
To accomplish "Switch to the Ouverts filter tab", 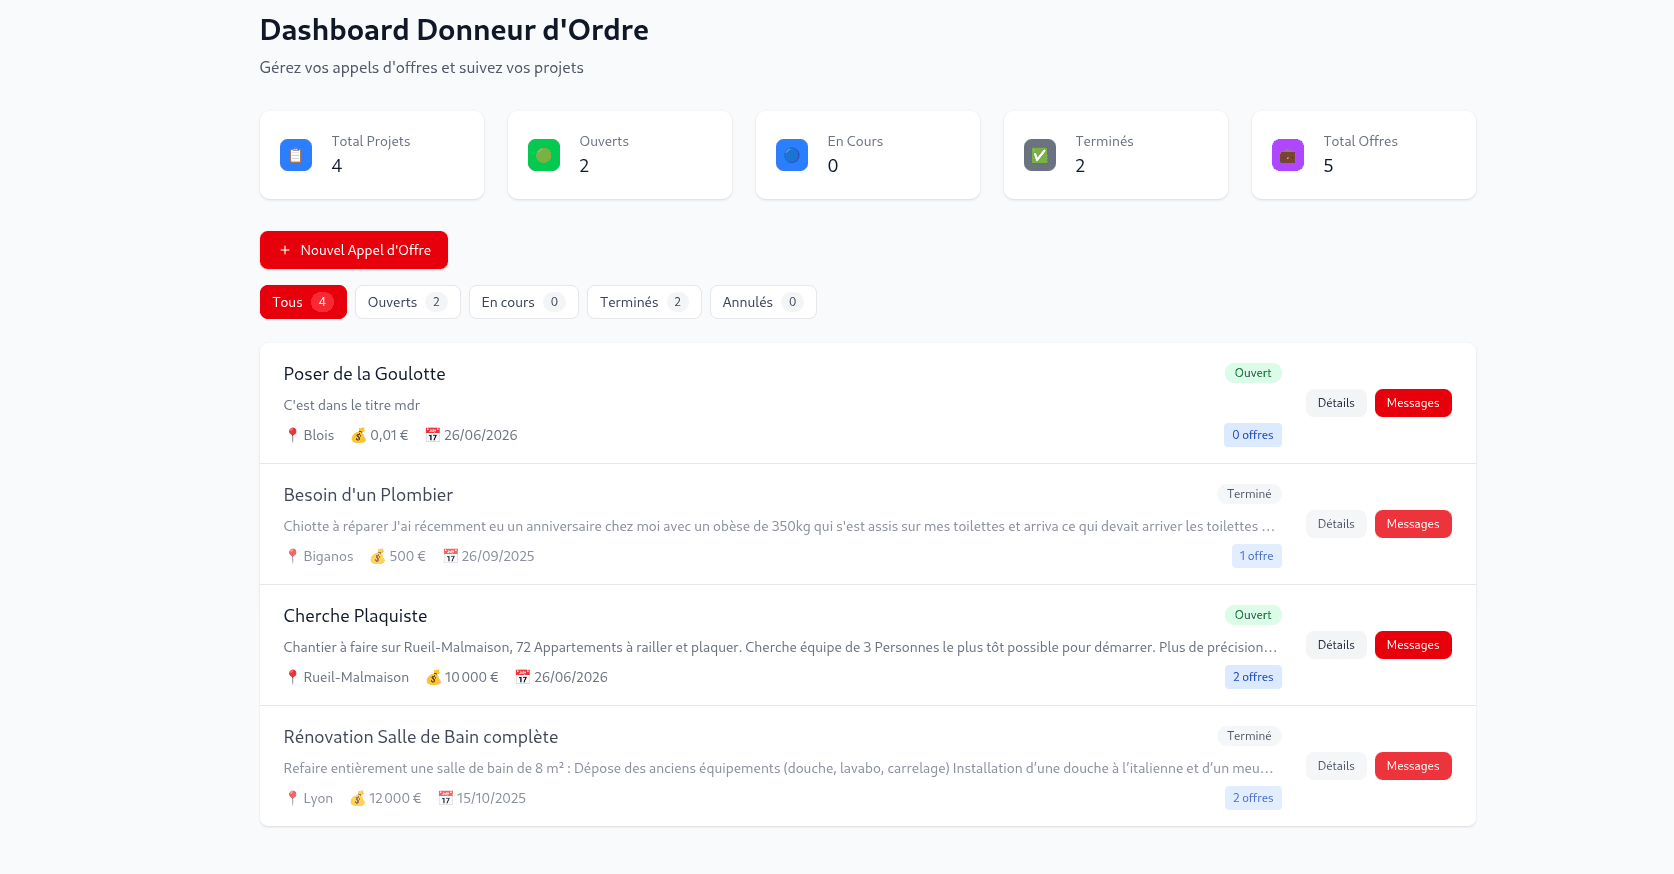I will click(407, 302).
